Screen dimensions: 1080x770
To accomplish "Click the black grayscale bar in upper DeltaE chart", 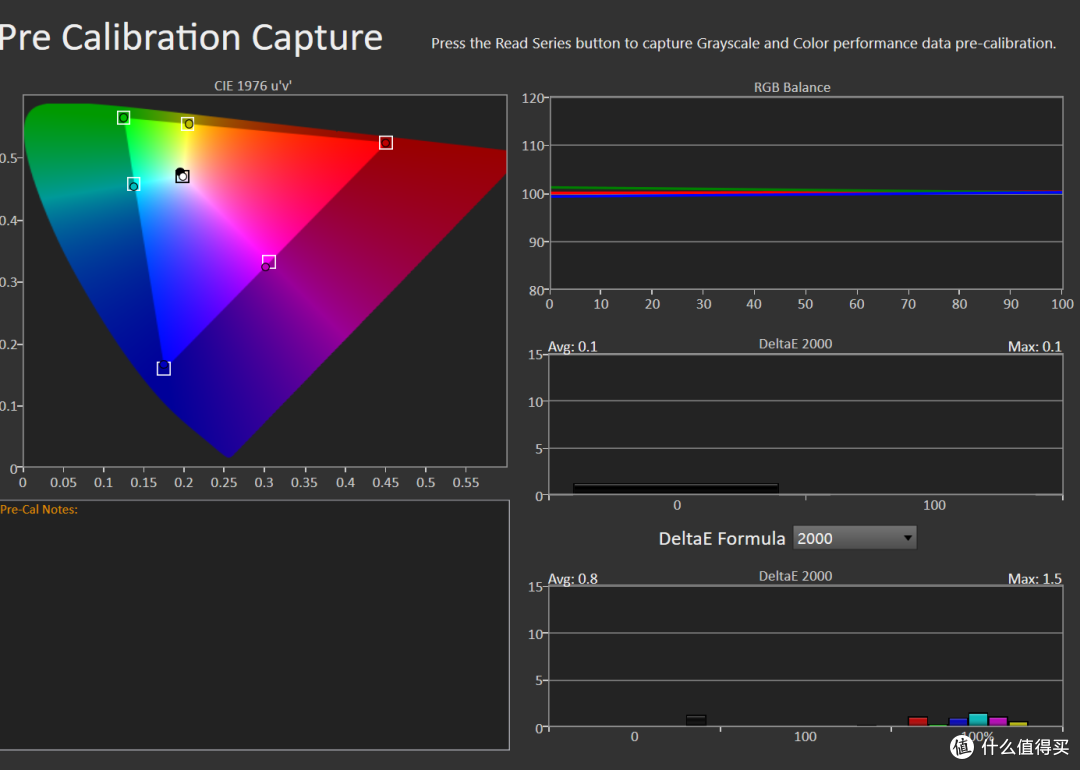I will 676,488.
